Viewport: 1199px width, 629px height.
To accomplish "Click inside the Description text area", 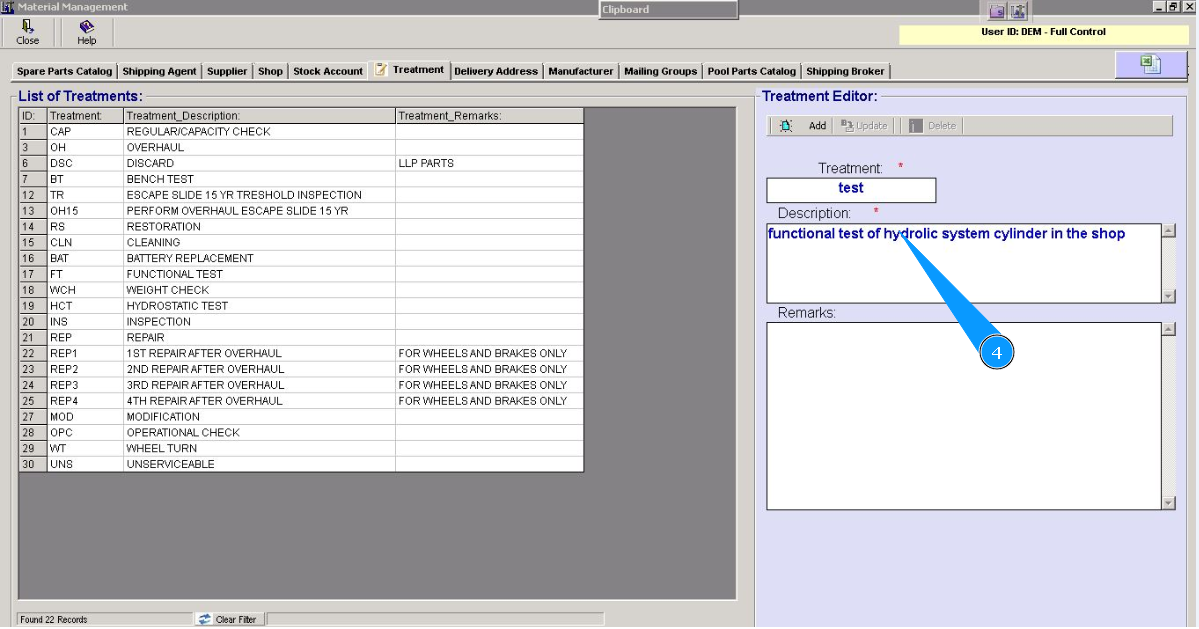I will (x=963, y=263).
